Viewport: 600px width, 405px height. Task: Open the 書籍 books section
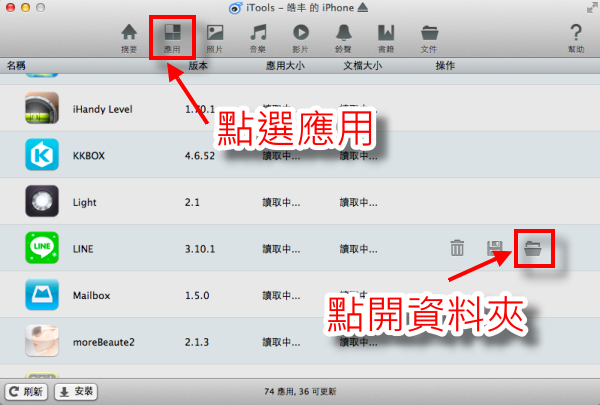[386, 38]
